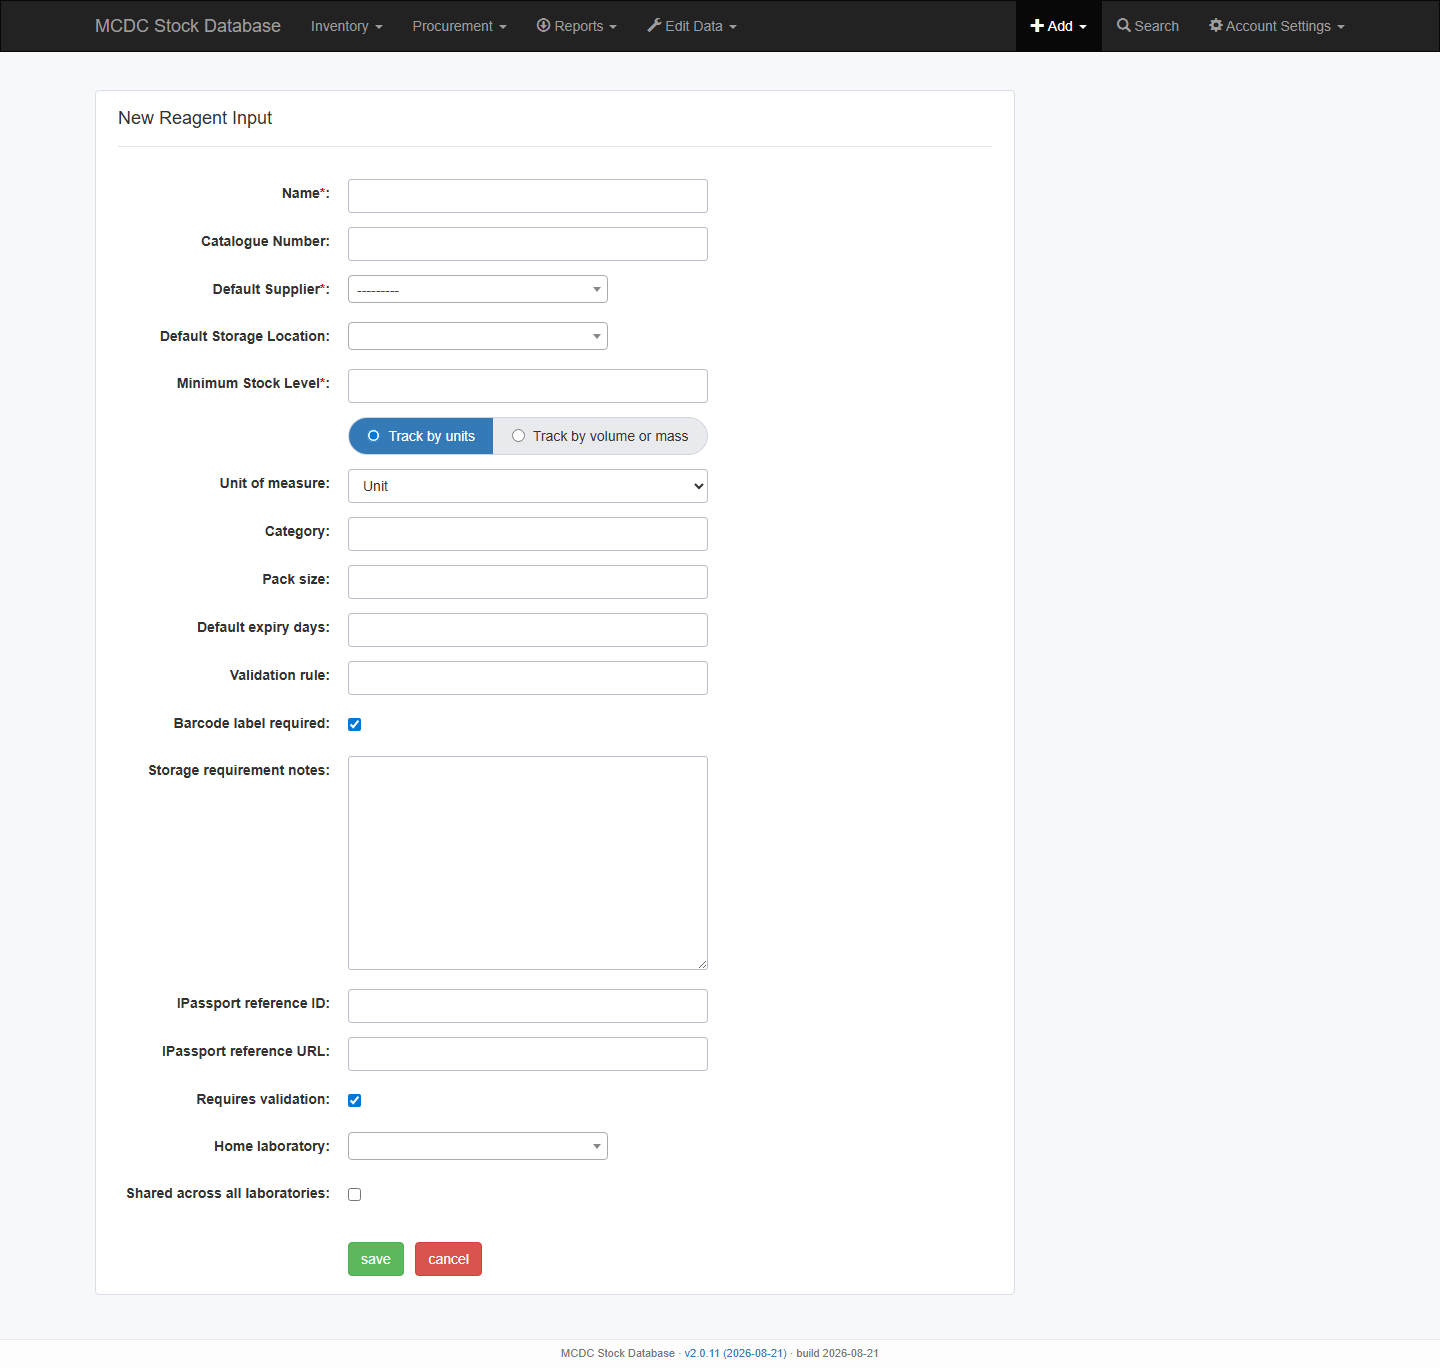
Task: Click the green save button
Action: point(376,1259)
